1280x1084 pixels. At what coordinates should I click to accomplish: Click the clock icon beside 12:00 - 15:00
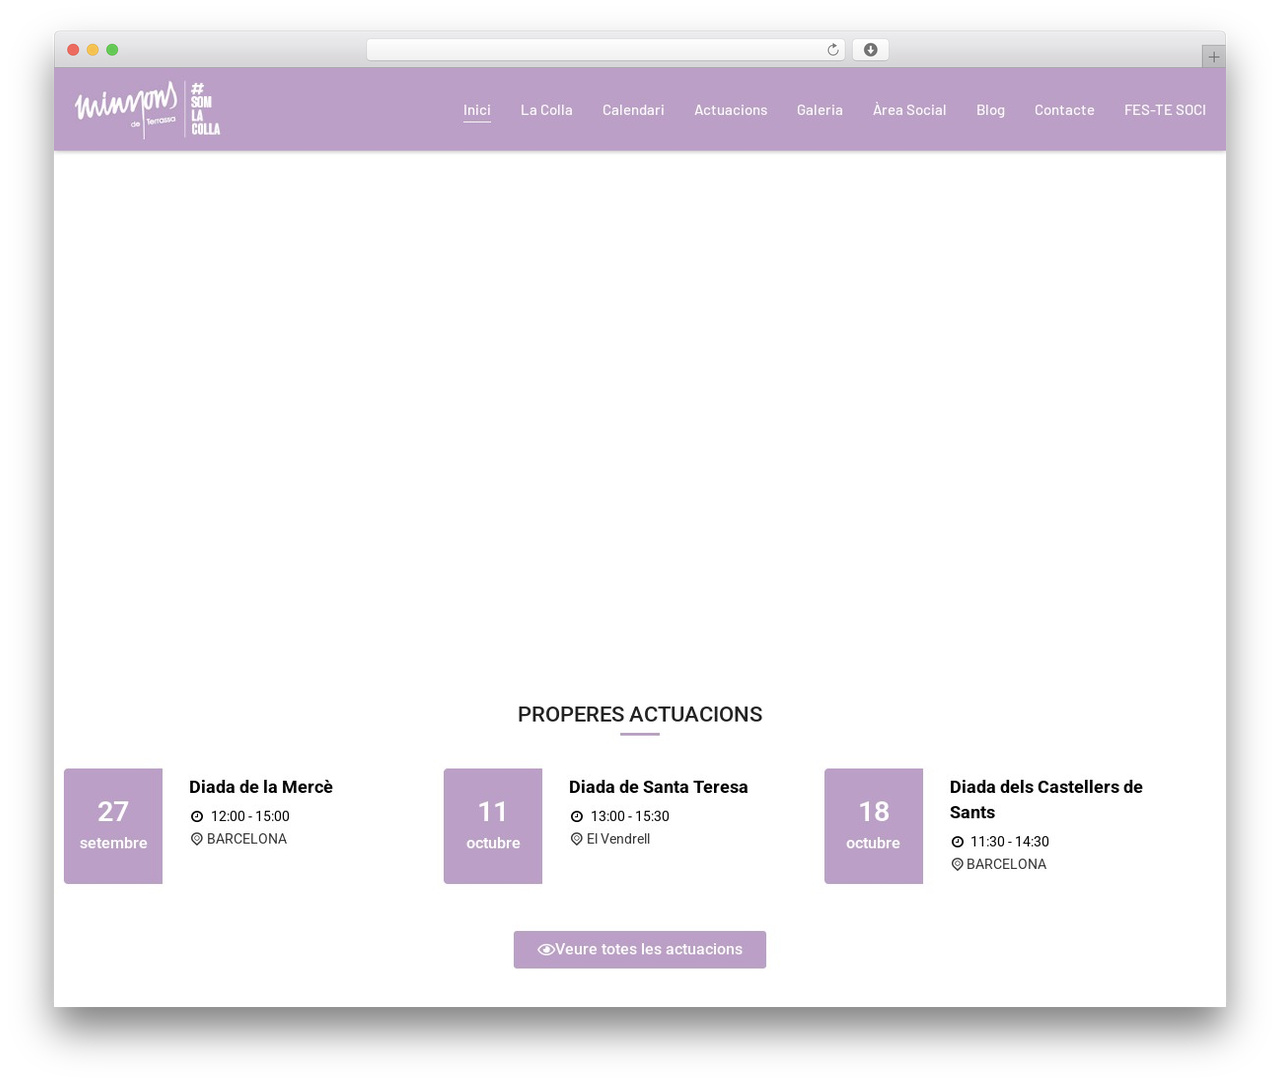(x=197, y=816)
